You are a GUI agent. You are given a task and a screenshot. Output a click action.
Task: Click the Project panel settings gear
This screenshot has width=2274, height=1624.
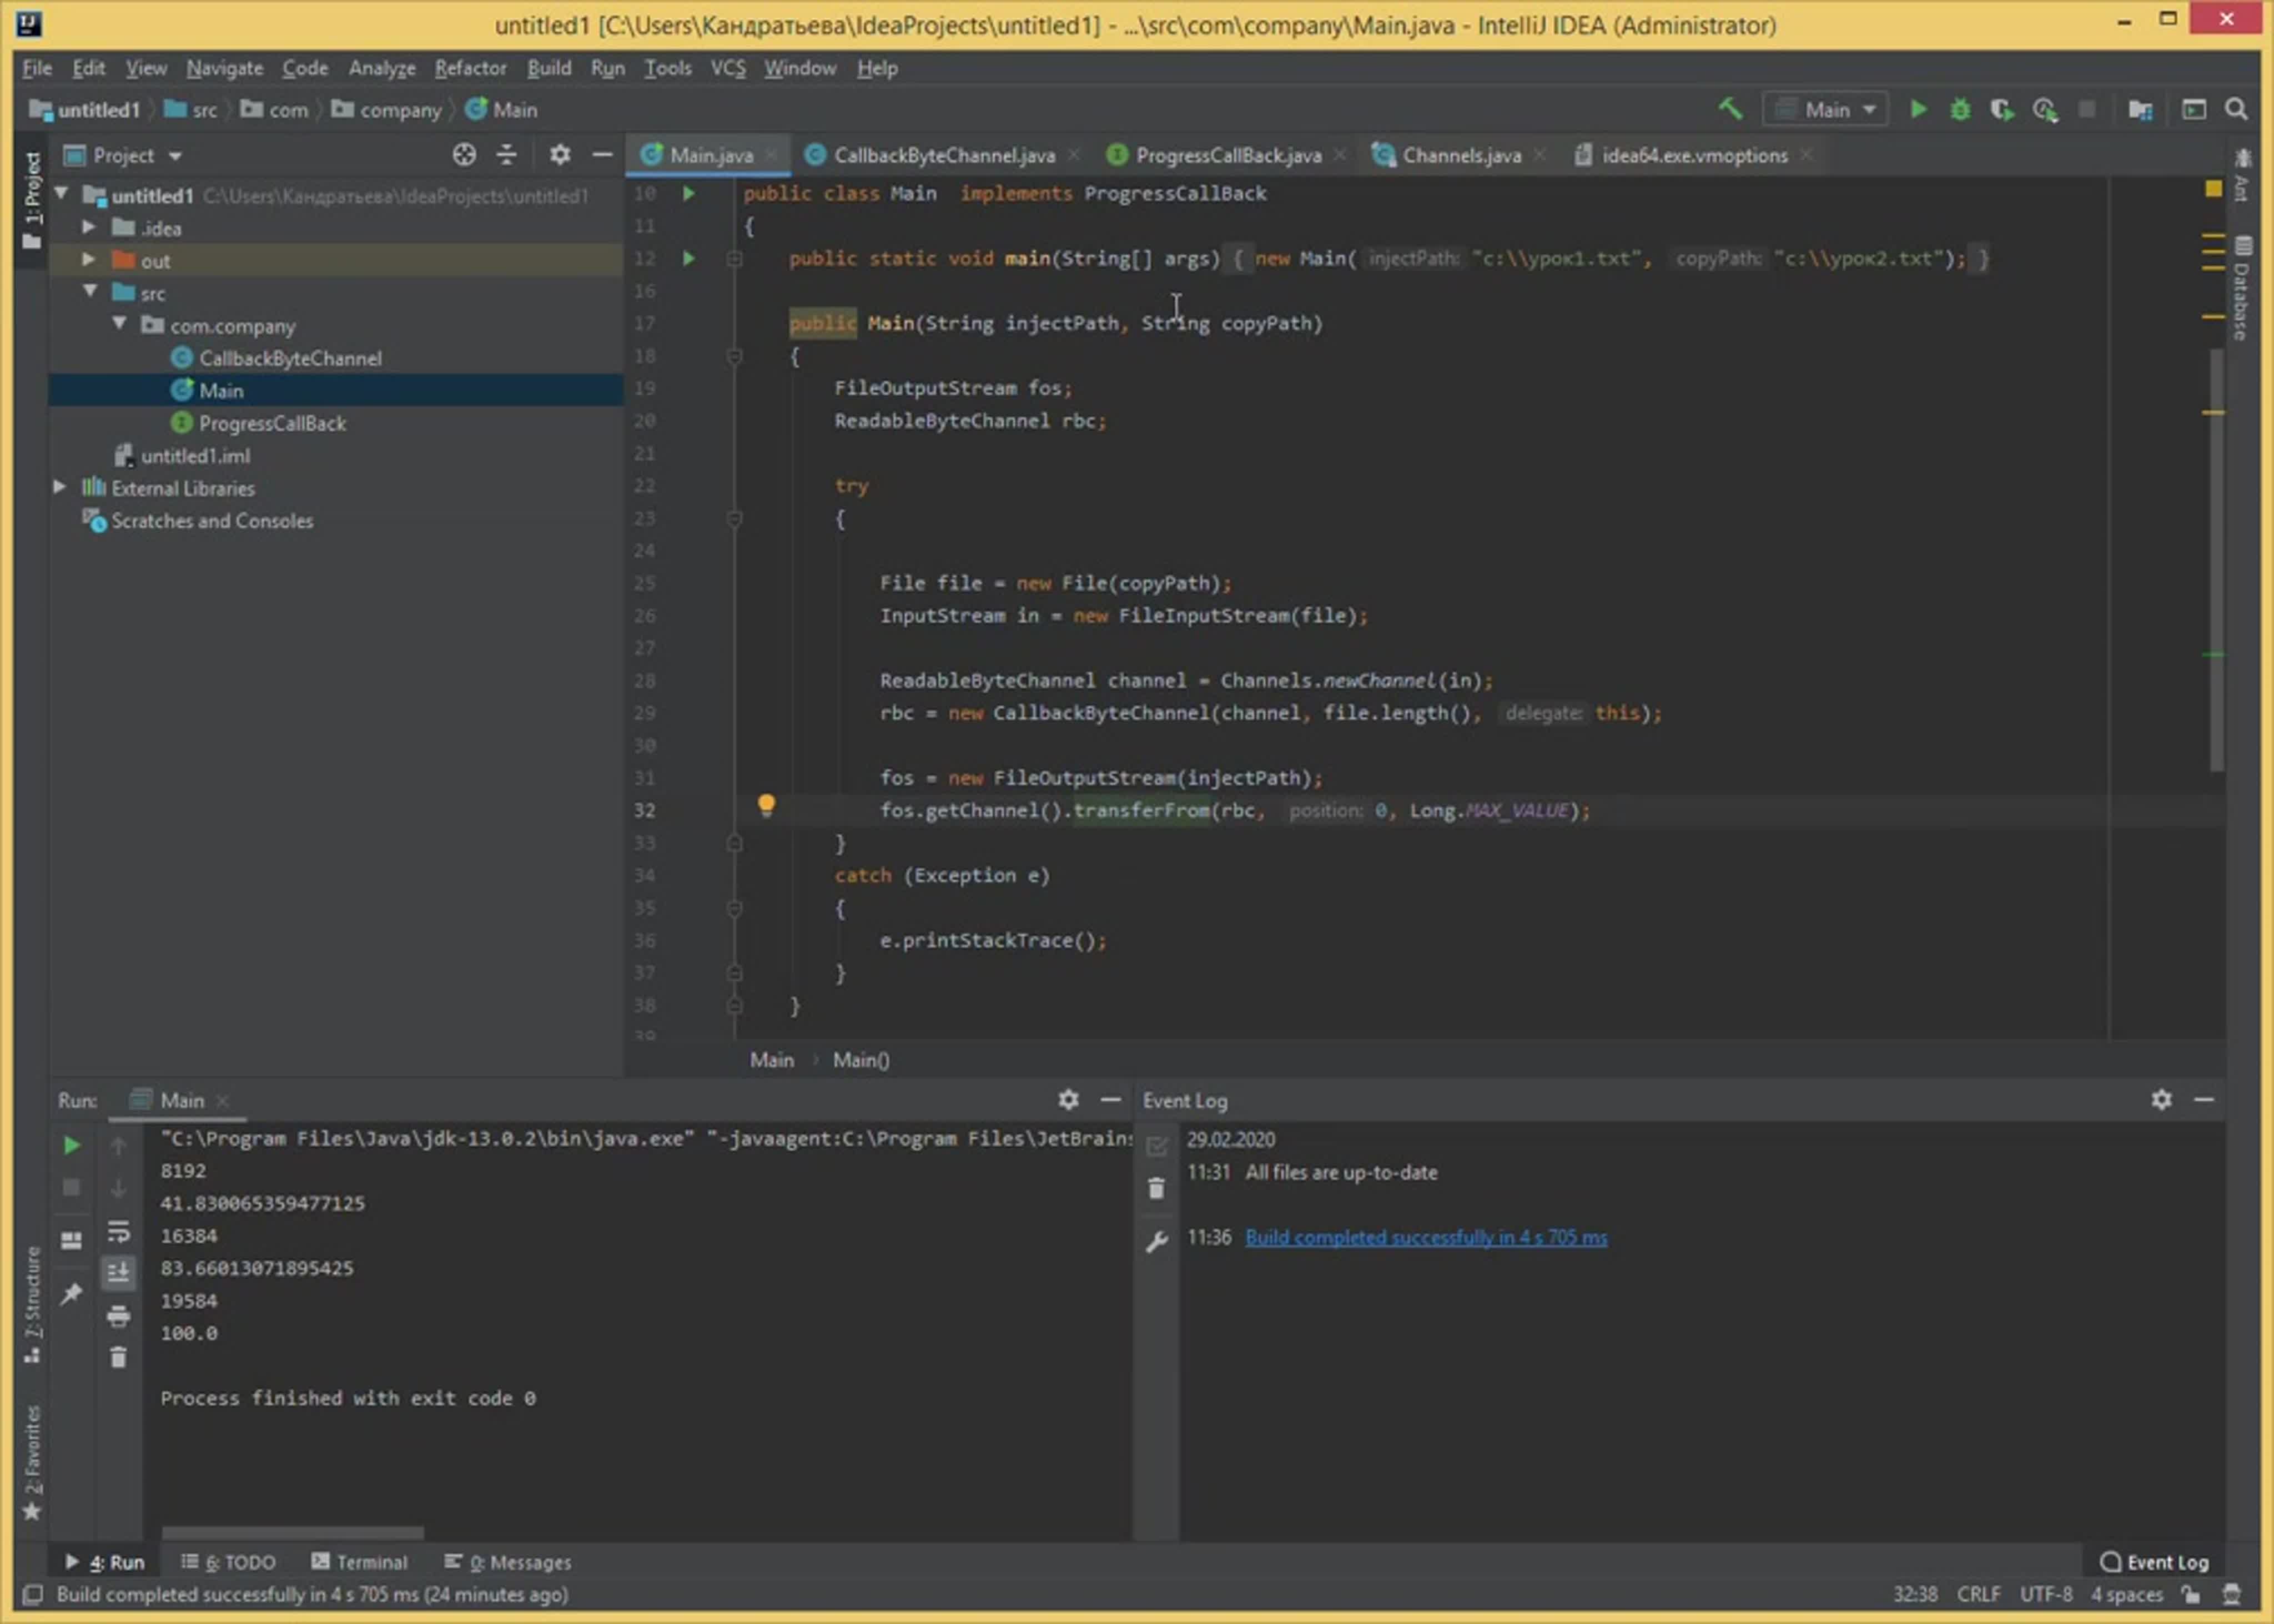pos(560,155)
